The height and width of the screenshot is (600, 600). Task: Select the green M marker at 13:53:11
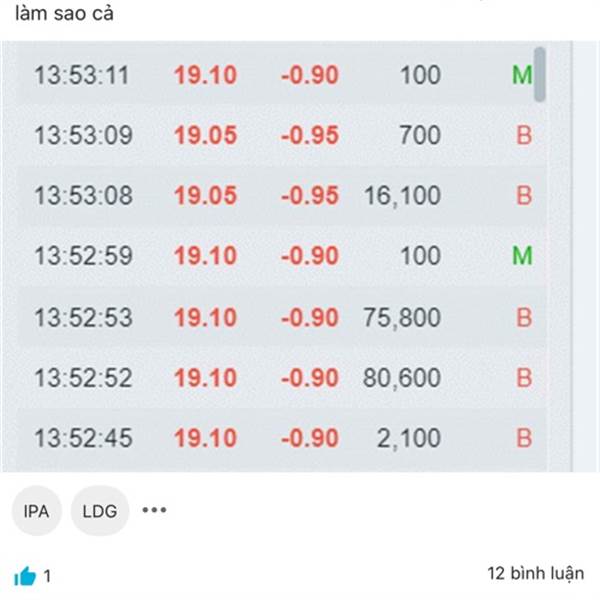tap(522, 75)
